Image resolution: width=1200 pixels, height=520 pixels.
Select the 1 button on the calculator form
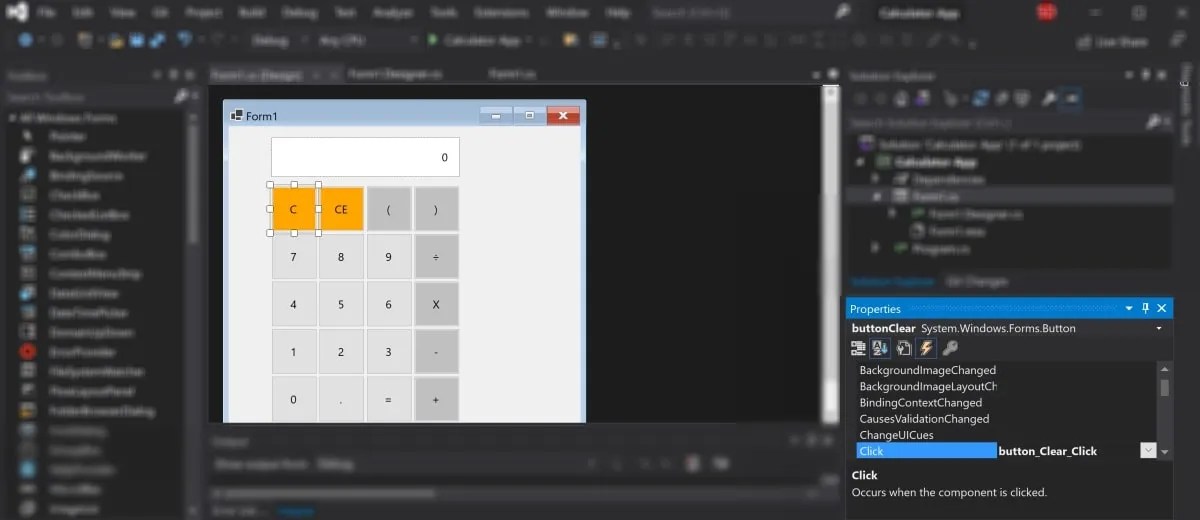tap(293, 352)
